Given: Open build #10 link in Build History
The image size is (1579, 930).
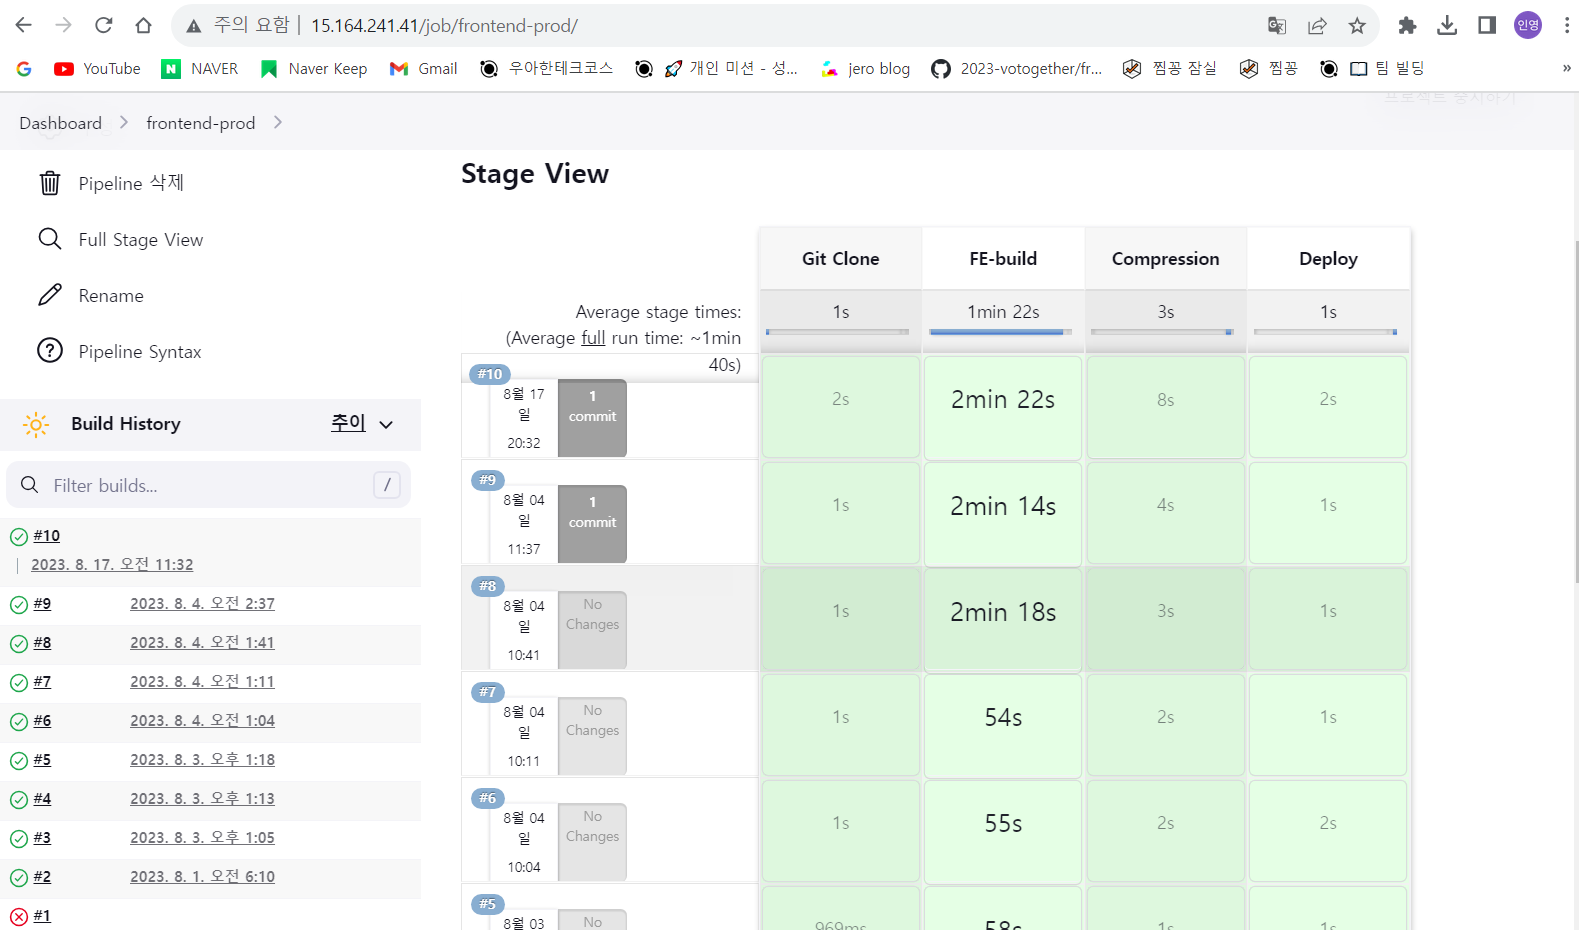Looking at the screenshot, I should (x=46, y=536).
